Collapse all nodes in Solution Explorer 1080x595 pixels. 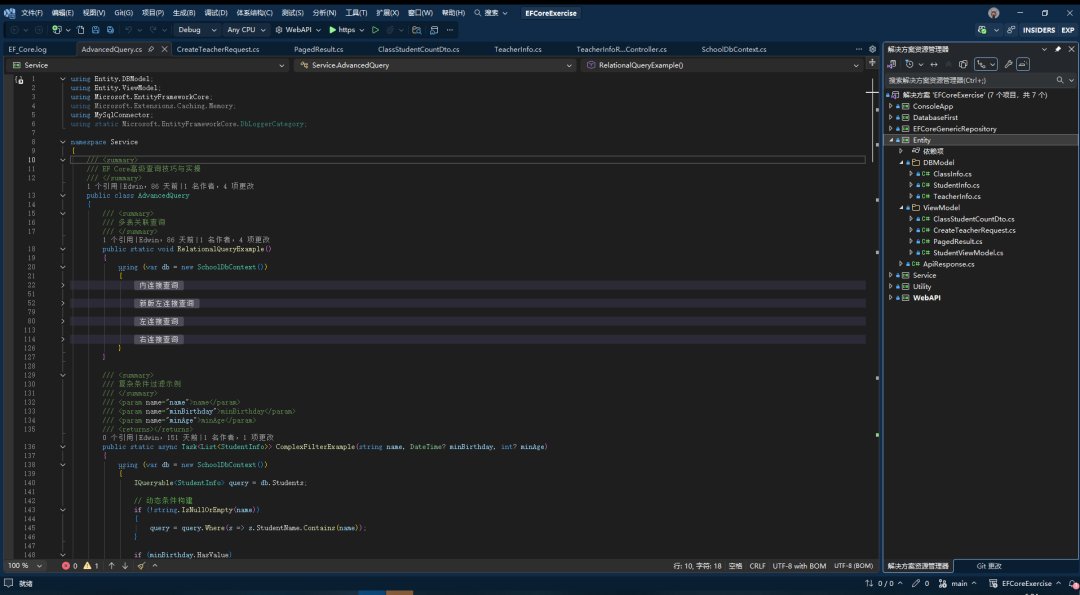[948, 63]
